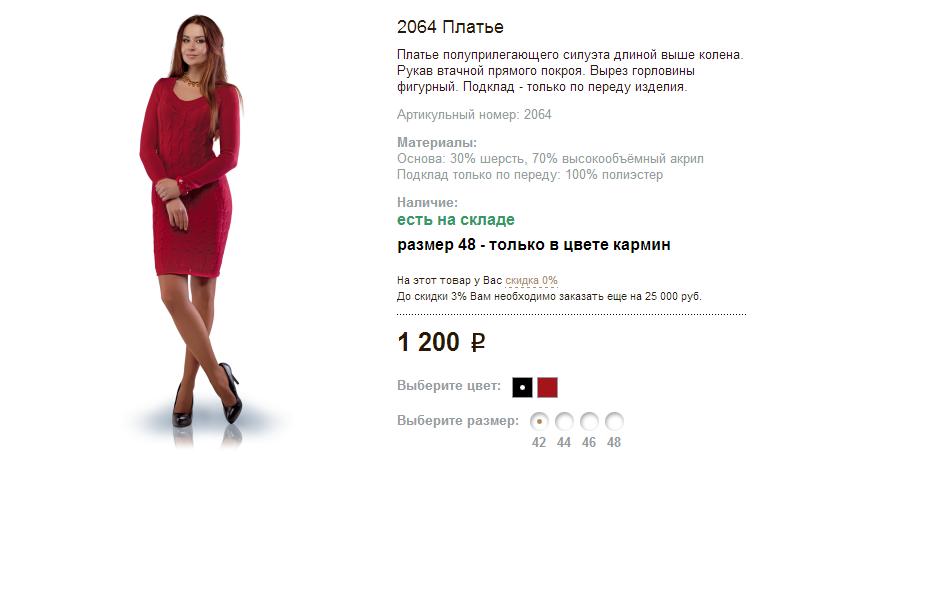Screen dimensions: 942x599
Task: Click the "2064 Платье" product title
Action: pyautogui.click(x=450, y=27)
